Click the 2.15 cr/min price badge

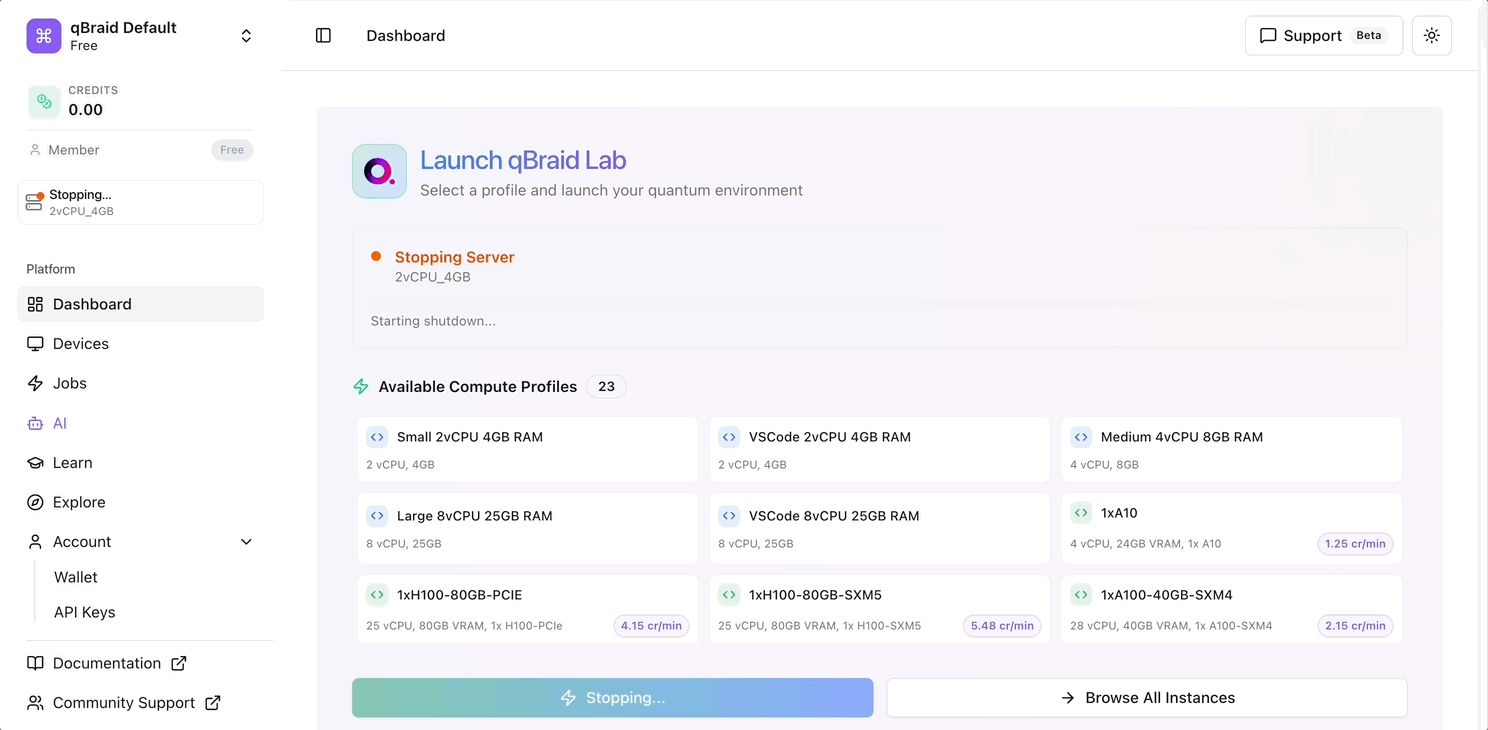coord(1355,626)
